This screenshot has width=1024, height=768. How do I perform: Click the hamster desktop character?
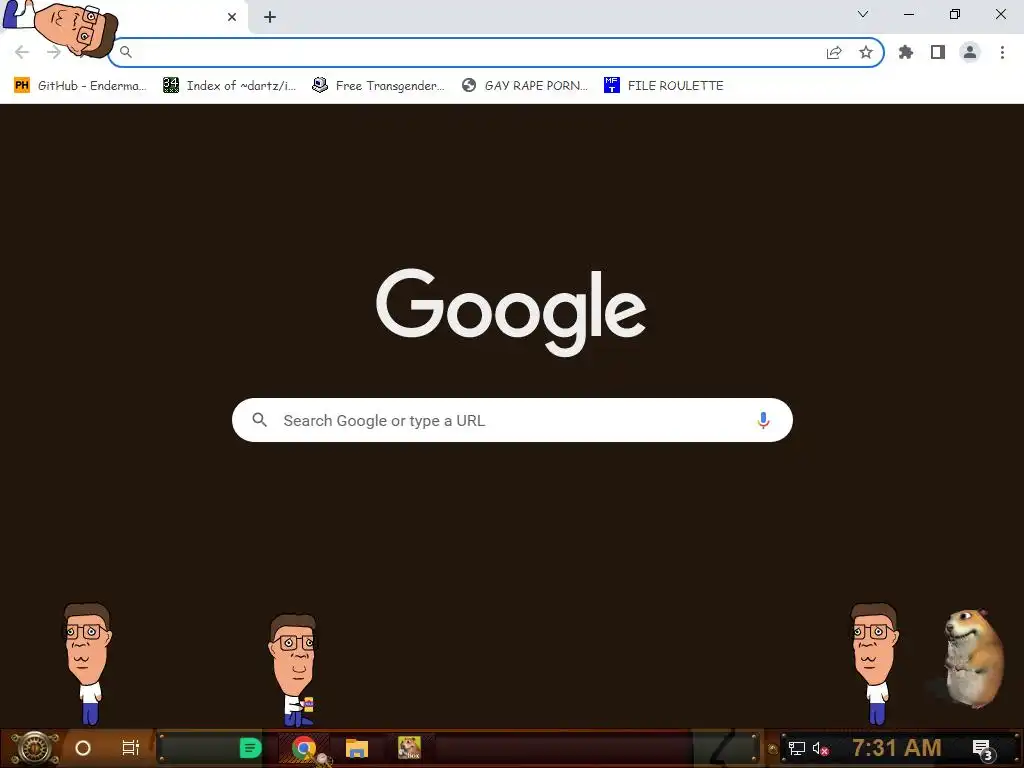972,658
